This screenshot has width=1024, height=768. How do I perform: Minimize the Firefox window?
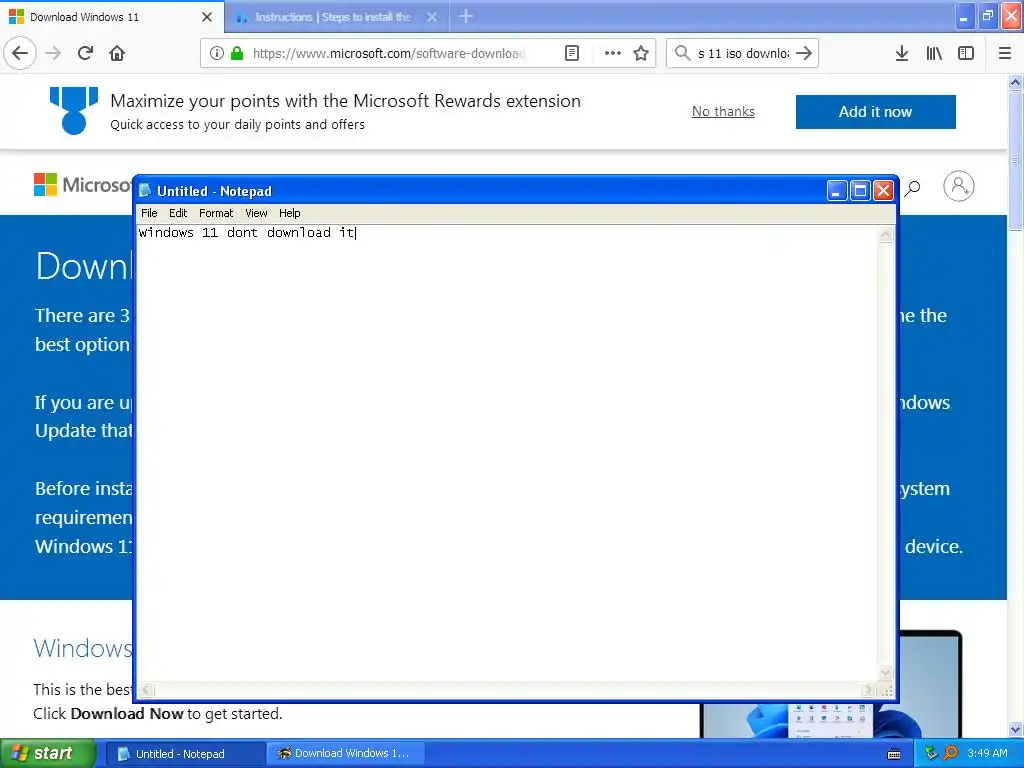coord(964,17)
